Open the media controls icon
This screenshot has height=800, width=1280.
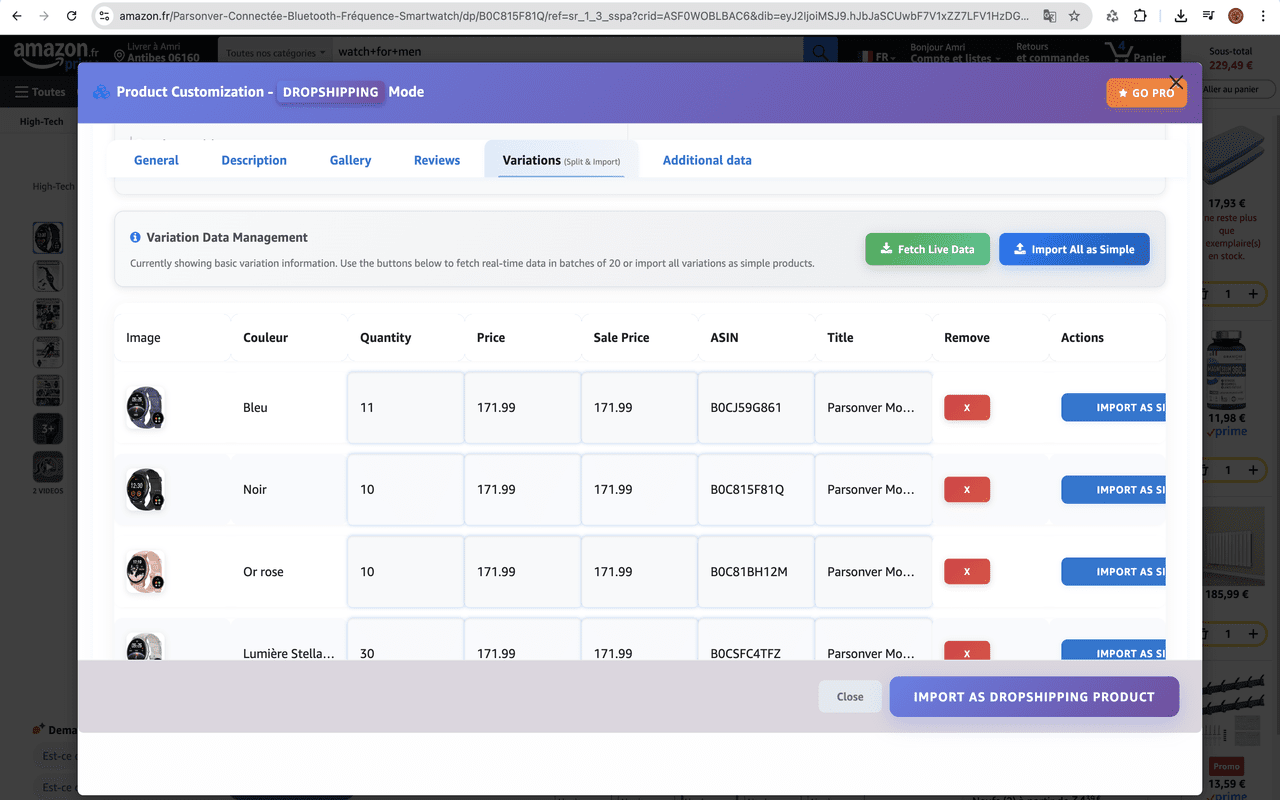[1208, 16]
